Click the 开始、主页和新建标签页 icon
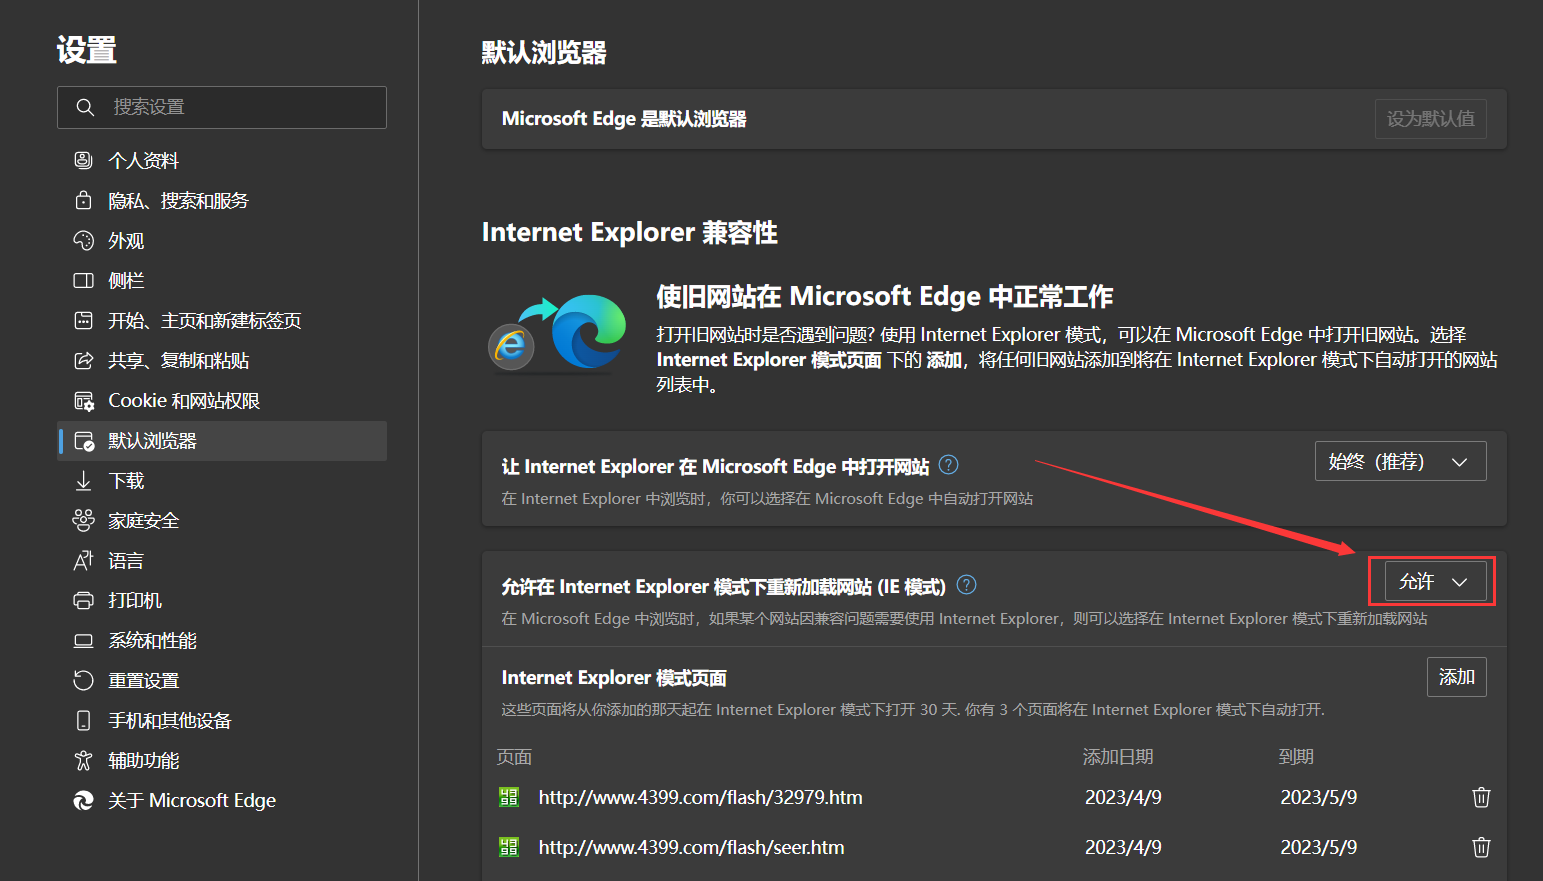1543x881 pixels. click(x=84, y=320)
